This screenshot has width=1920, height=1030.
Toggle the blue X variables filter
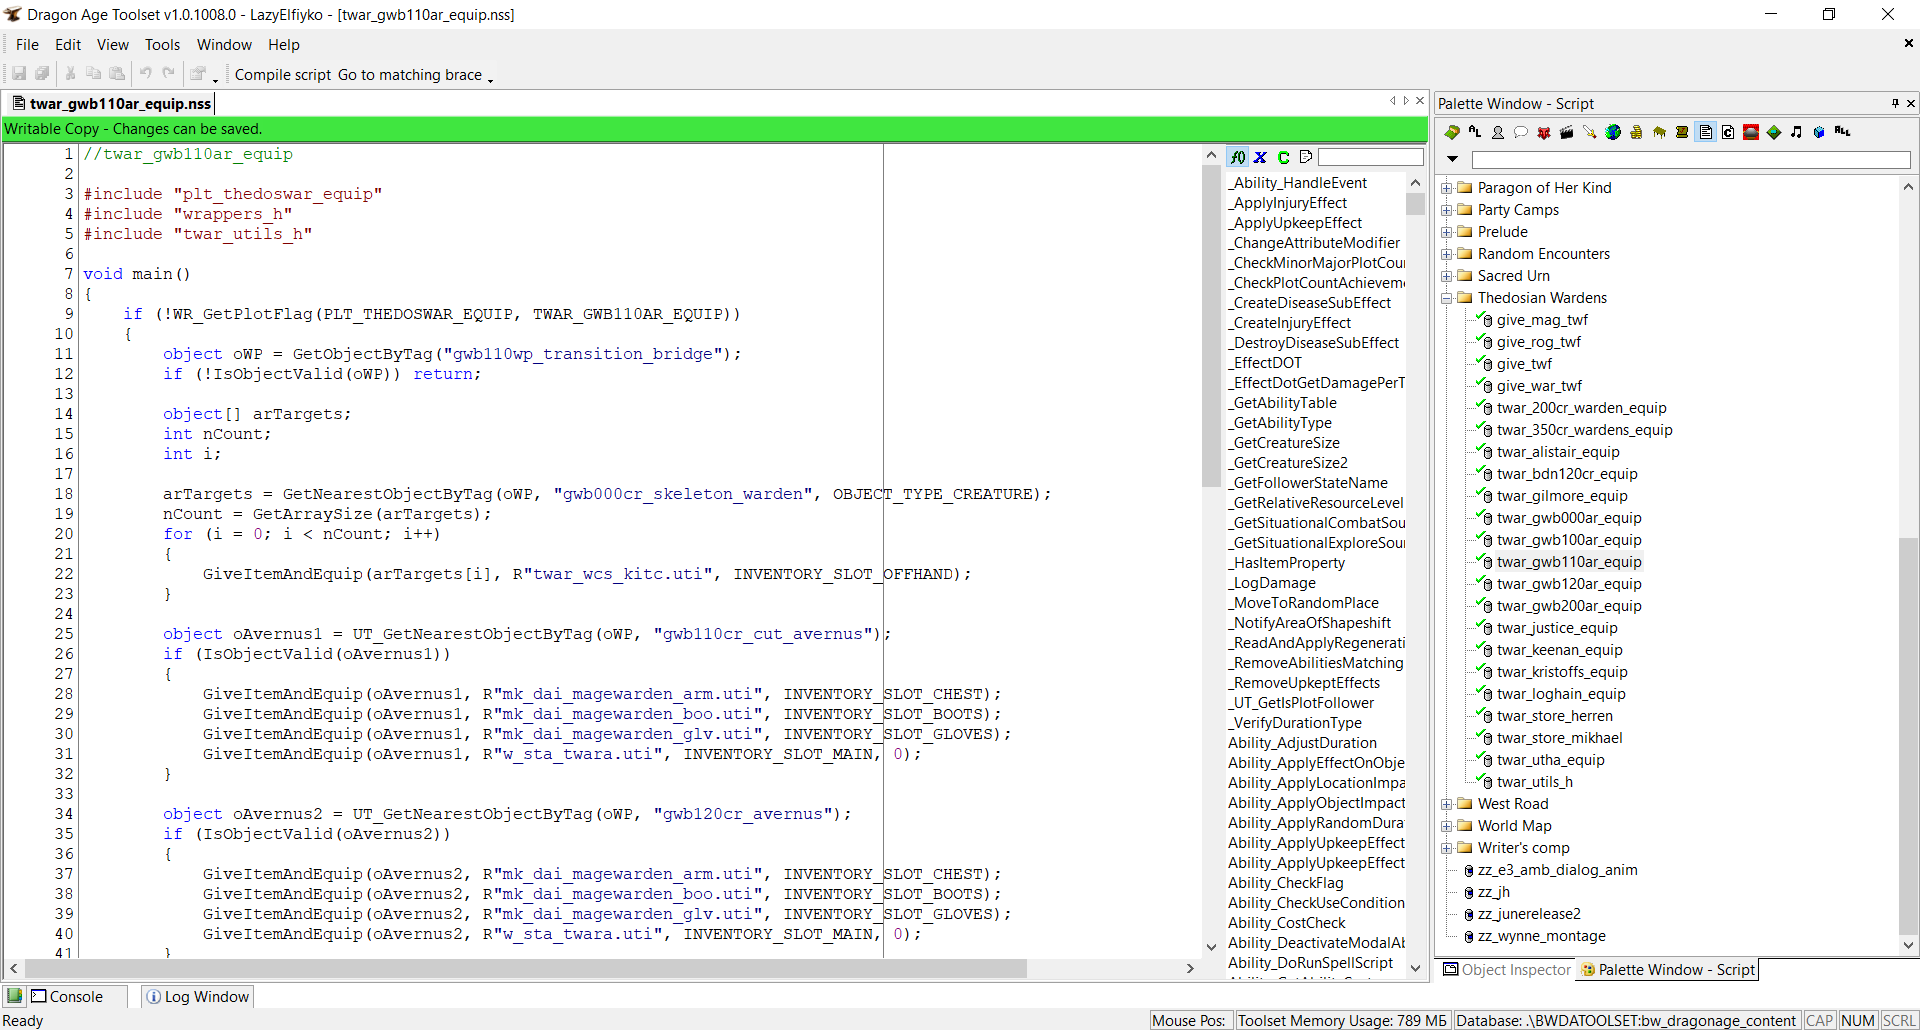(1261, 157)
